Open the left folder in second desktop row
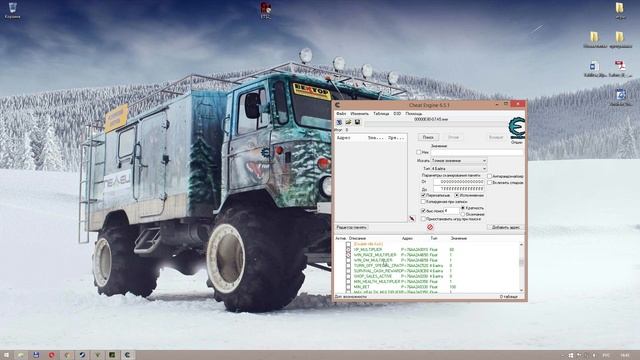This screenshot has width=640, height=360. (594, 37)
